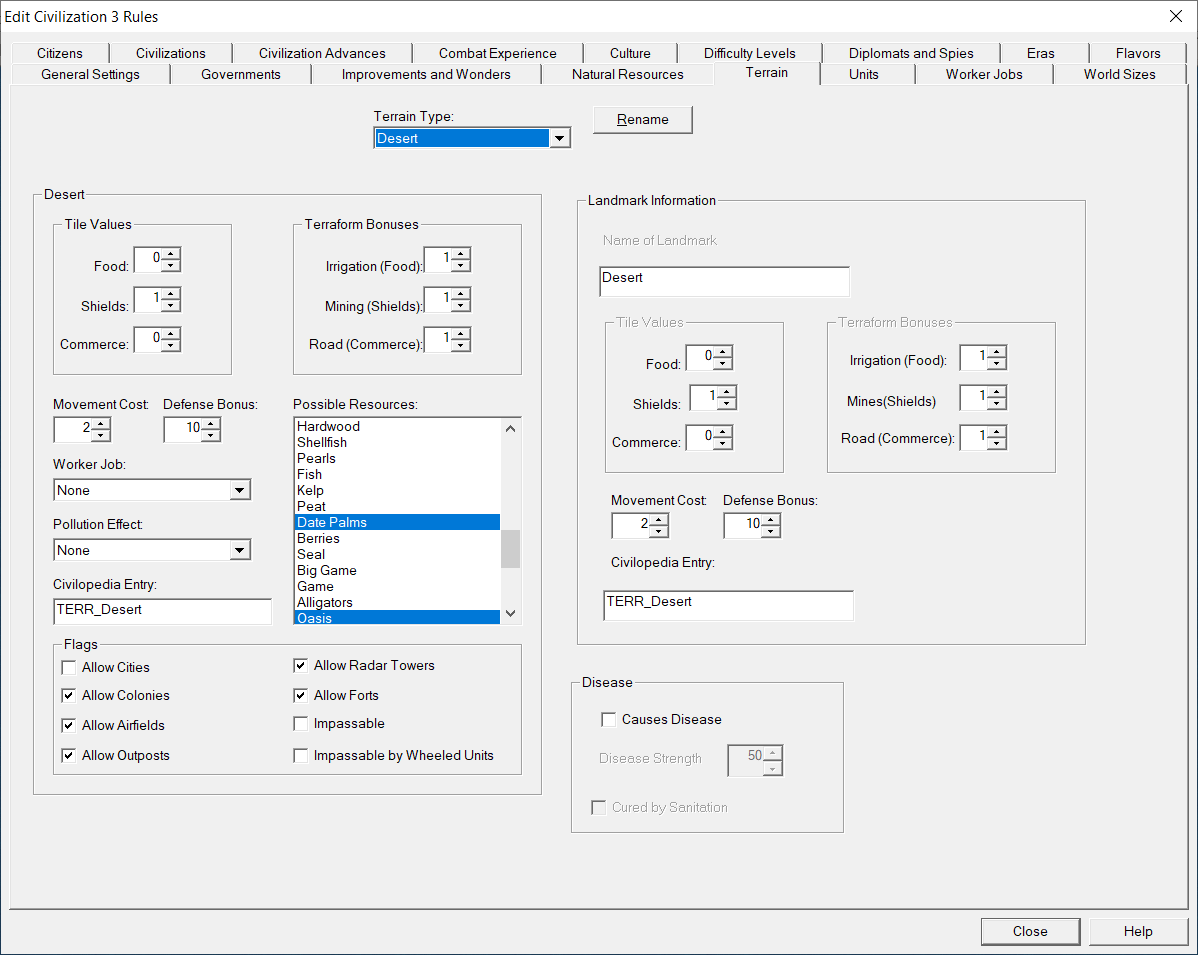Uncheck the Allow Colonies flag

pyautogui.click(x=69, y=695)
